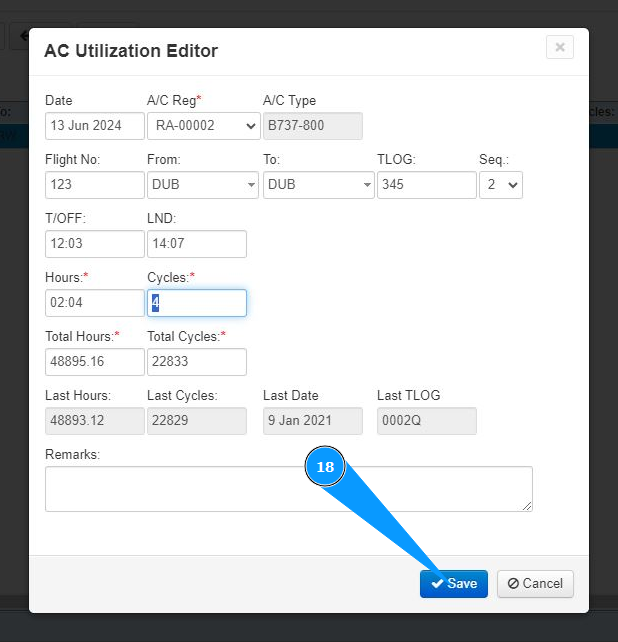
Task: Click the Save button
Action: pos(453,584)
